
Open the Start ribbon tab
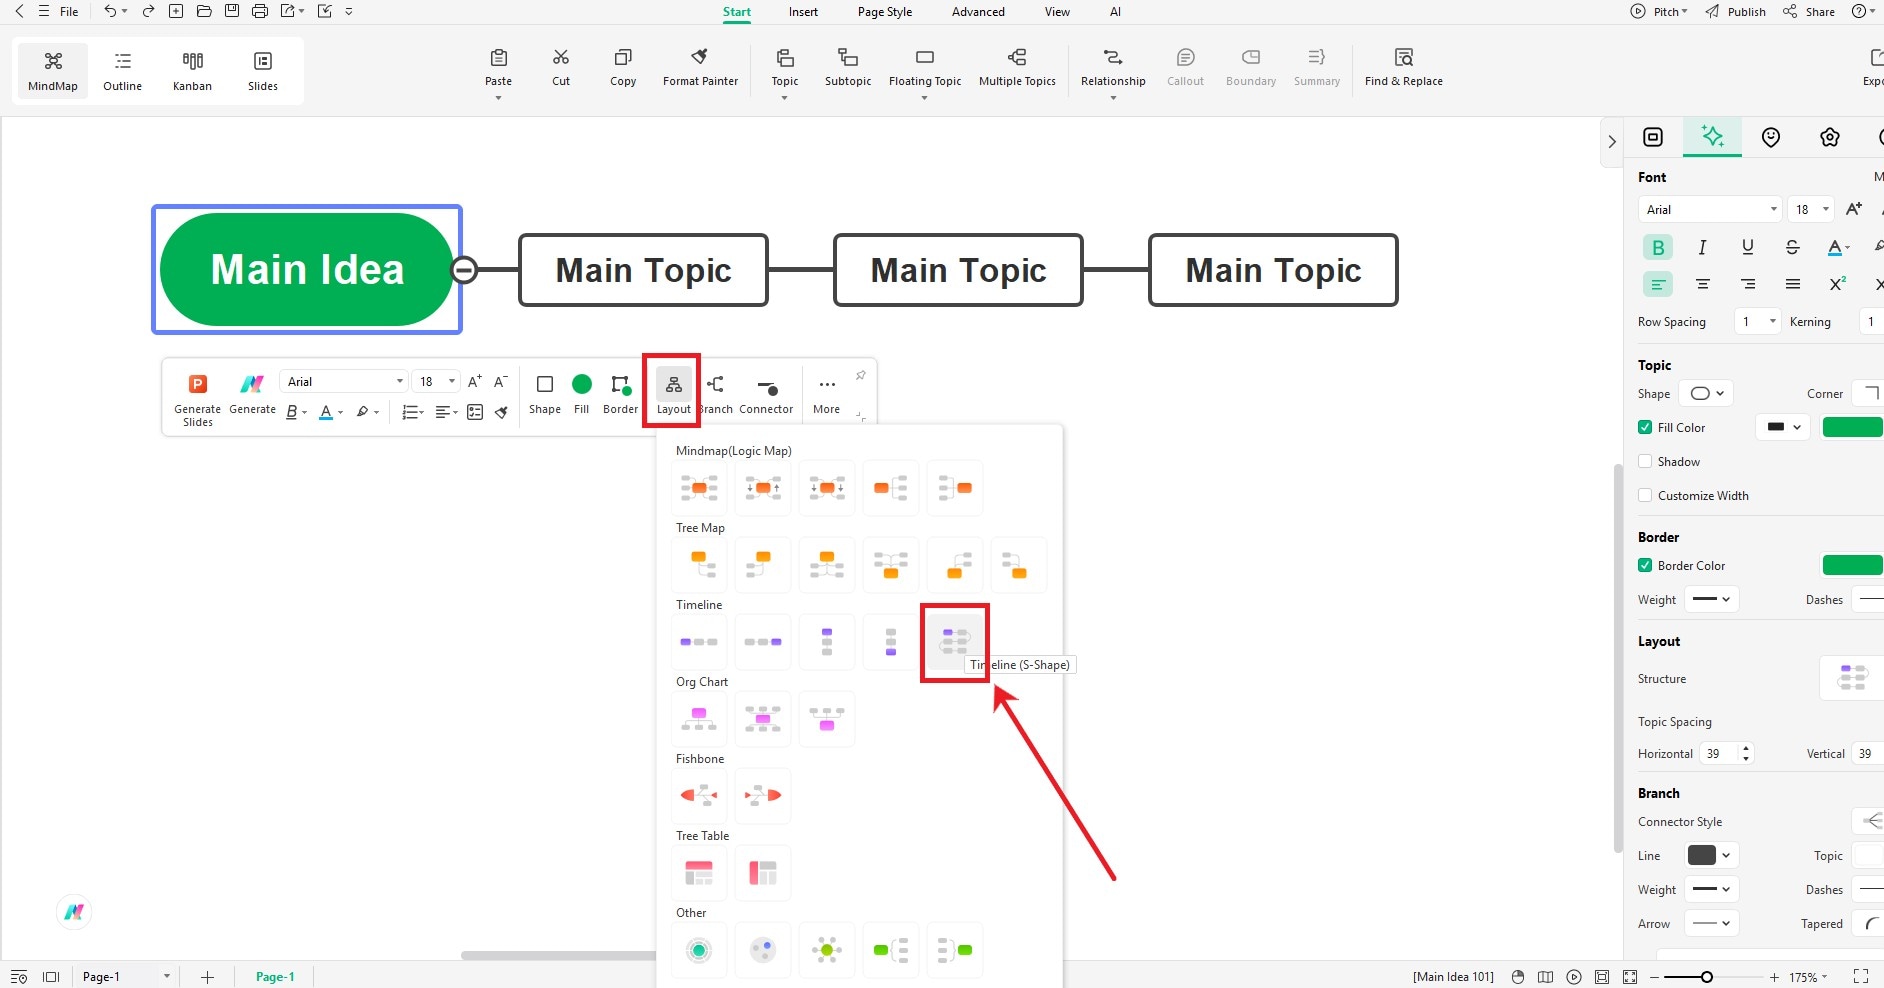[x=737, y=12]
